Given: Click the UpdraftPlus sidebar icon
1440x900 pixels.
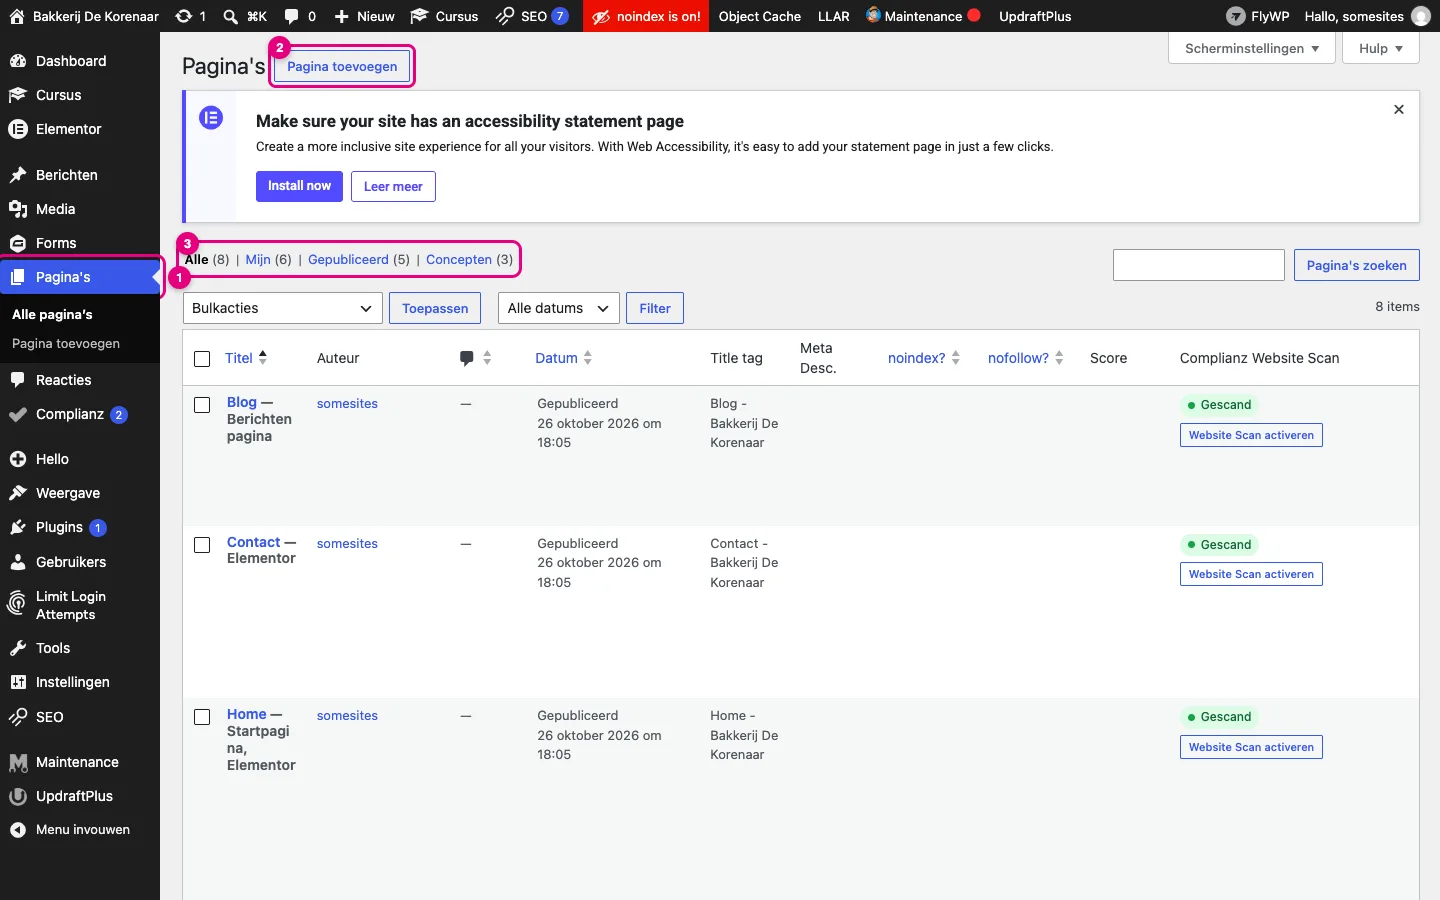Looking at the screenshot, I should [17, 796].
